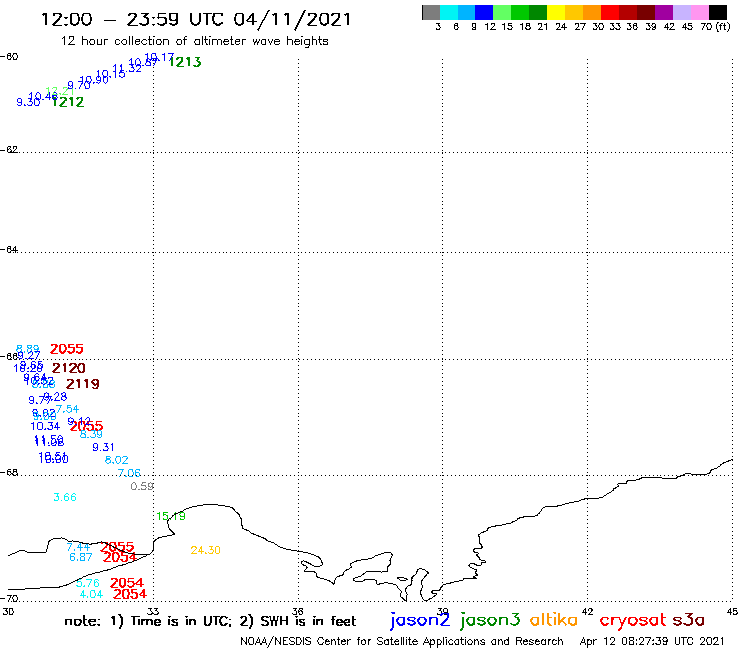
Task: Click the red 2054 label beside 5.76
Action: point(126,583)
